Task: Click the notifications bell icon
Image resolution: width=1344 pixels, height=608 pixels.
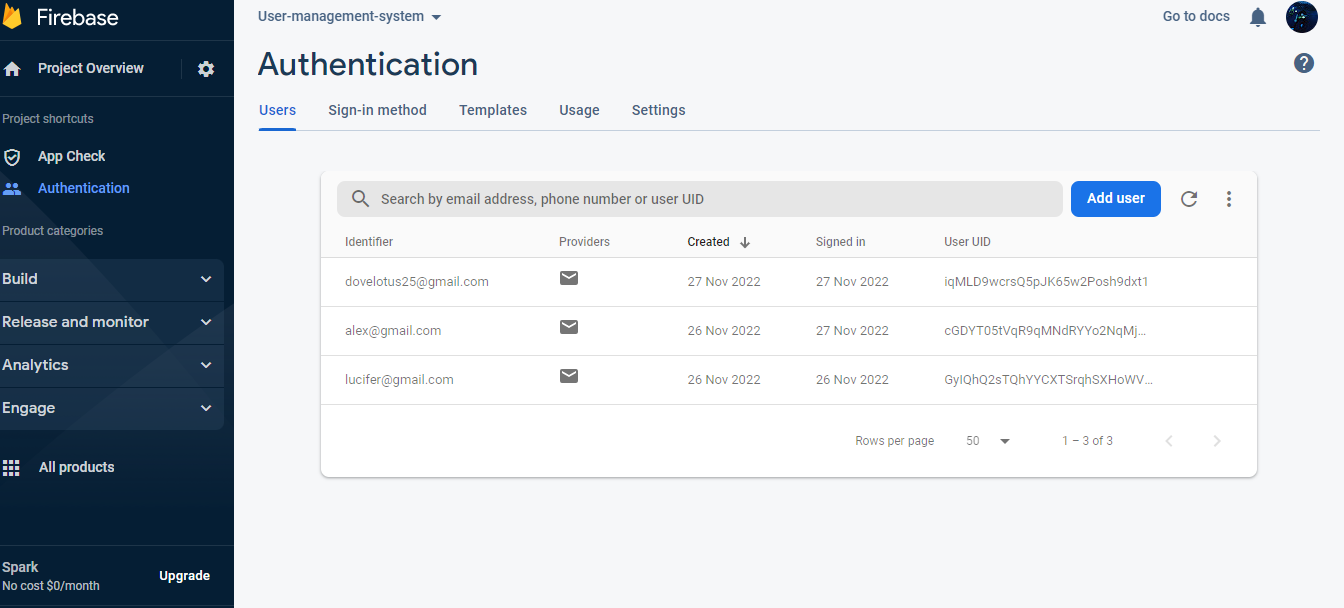Action: pos(1257,16)
